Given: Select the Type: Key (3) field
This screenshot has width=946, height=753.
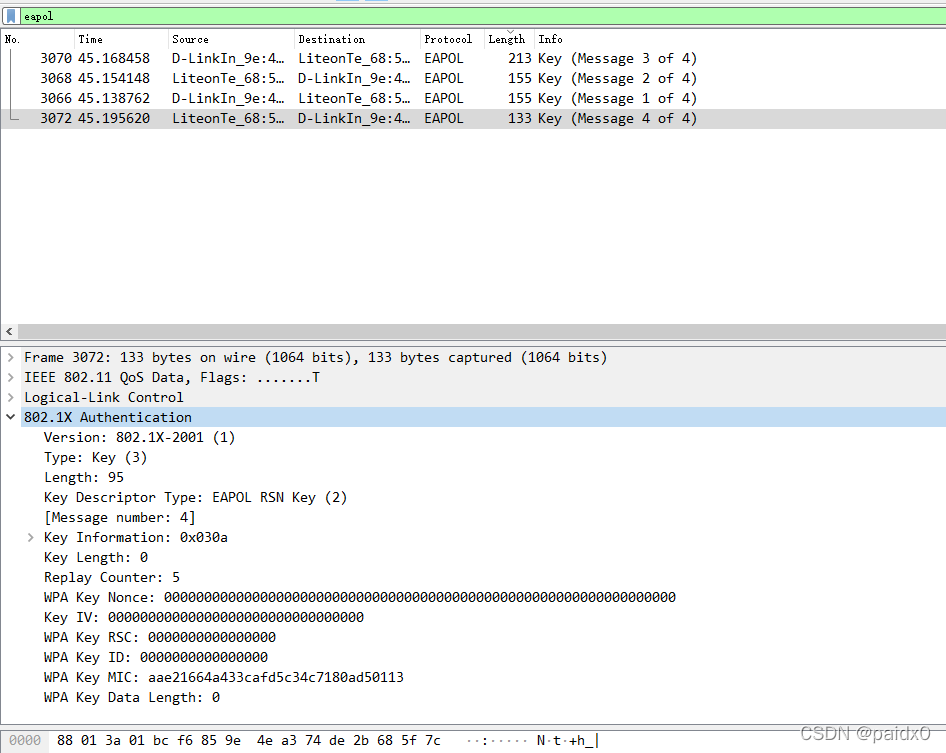Looking at the screenshot, I should (95, 457).
